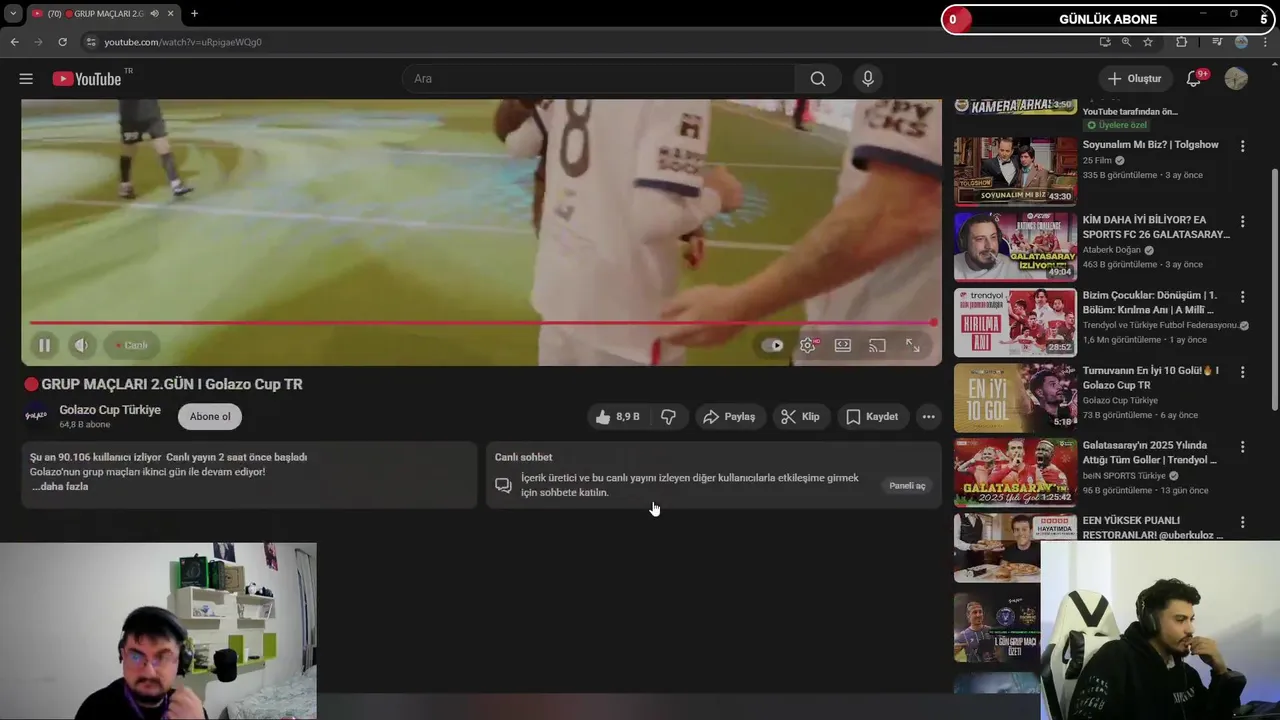Screen dimensions: 1280x720
Task: Open Turnuvanın En İyi 10 Golü title
Action: pyautogui.click(x=1151, y=378)
